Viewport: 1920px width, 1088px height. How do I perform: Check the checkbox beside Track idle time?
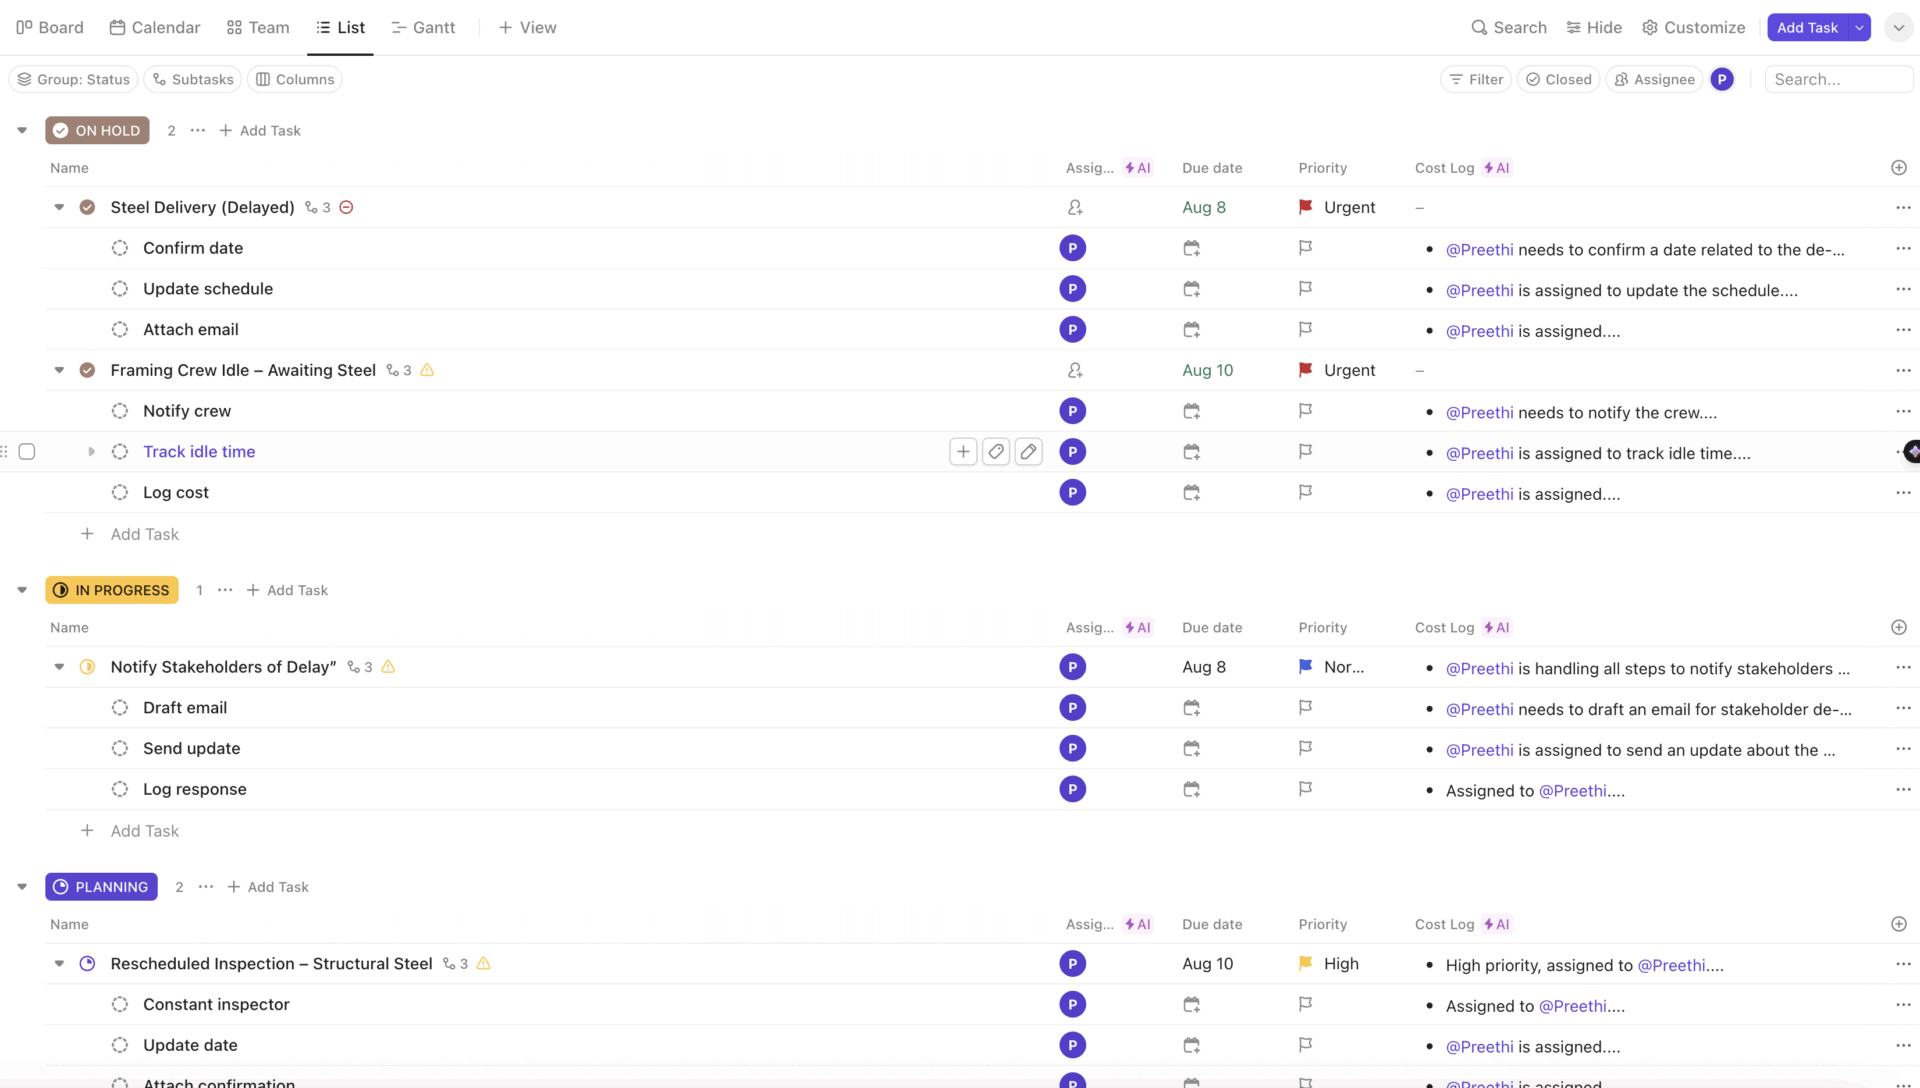click(27, 452)
